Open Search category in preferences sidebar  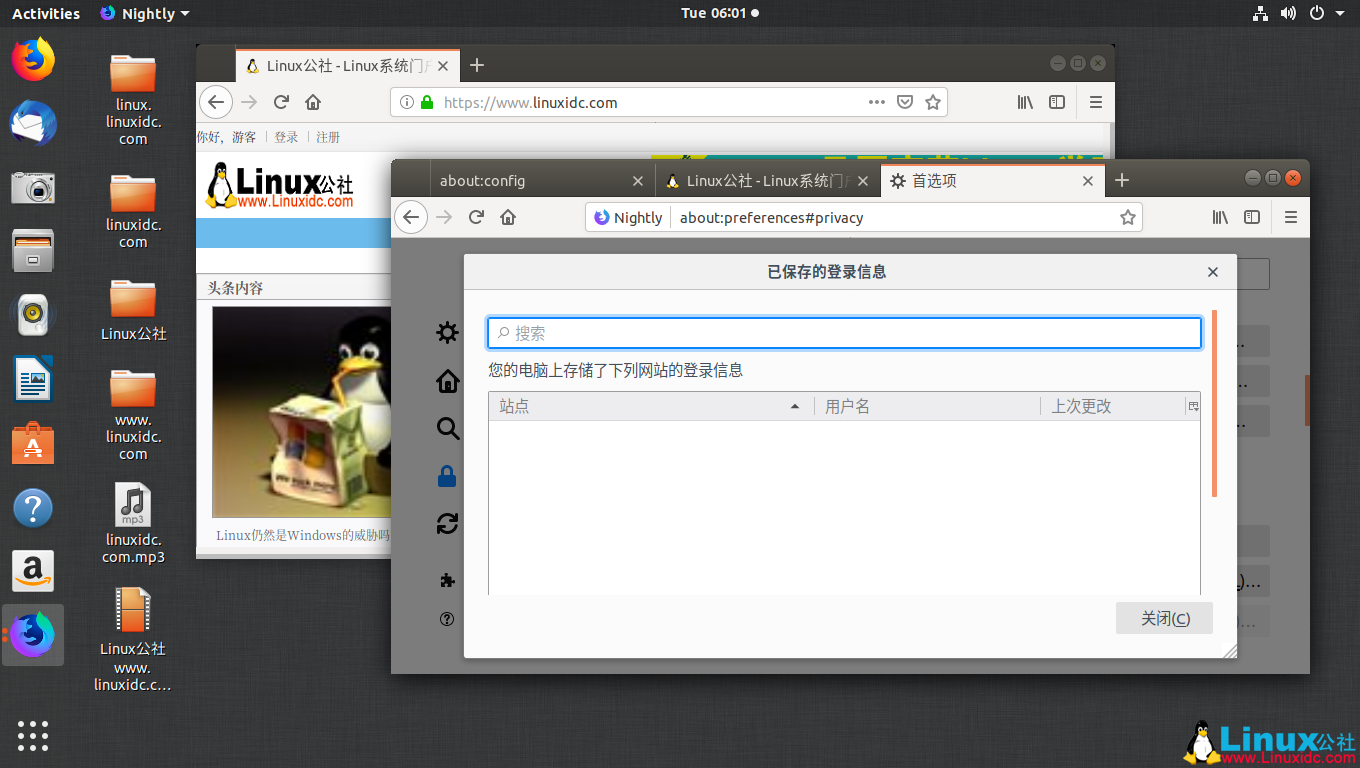pyautogui.click(x=447, y=429)
